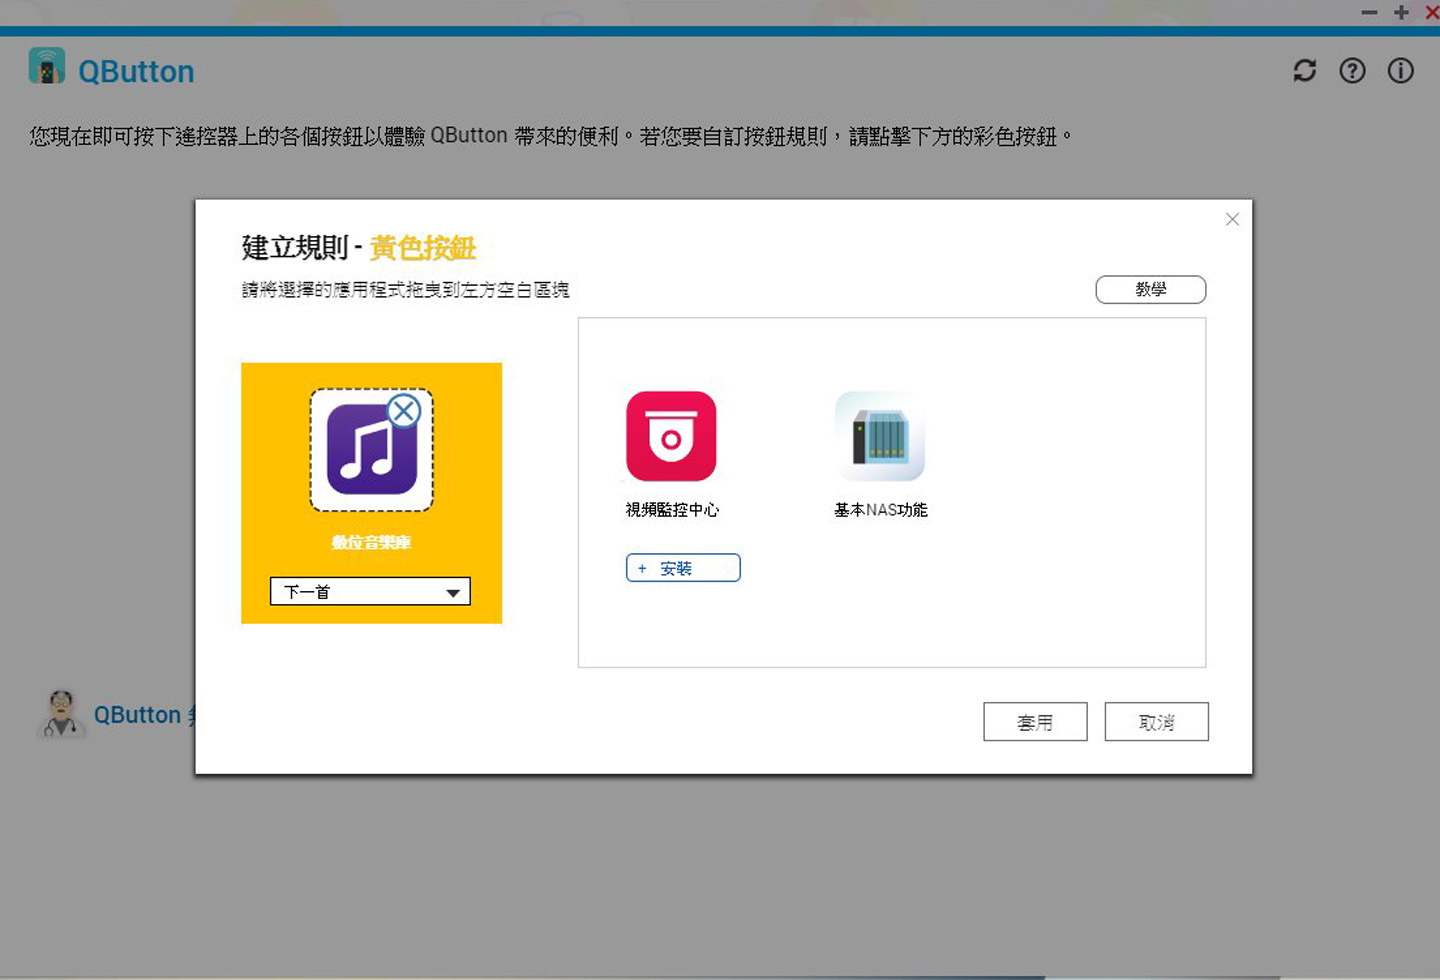
Task: Open the 教學 tutorial
Action: click(1151, 289)
